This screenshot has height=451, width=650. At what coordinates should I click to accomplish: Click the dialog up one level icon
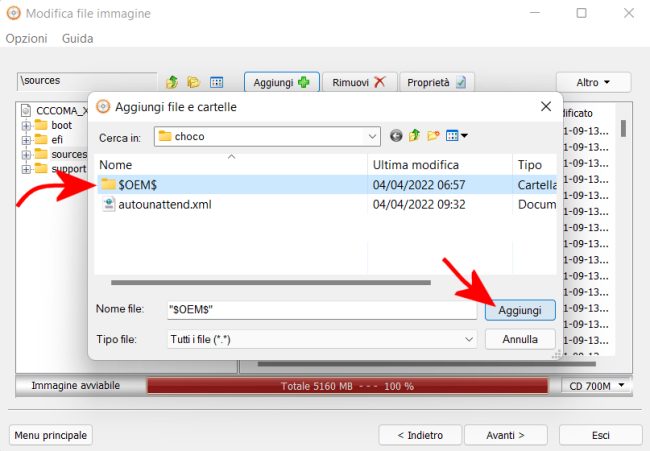click(414, 136)
